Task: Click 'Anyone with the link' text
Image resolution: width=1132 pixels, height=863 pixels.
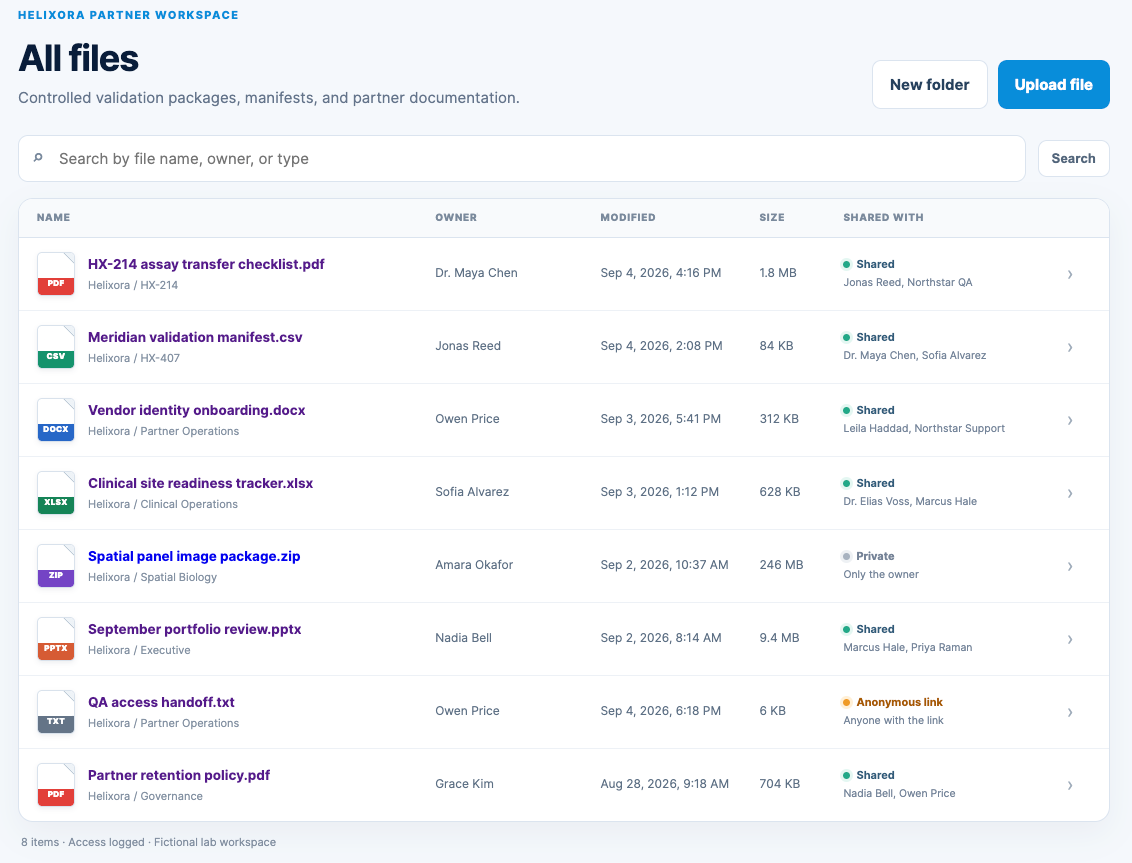Action: (x=893, y=720)
